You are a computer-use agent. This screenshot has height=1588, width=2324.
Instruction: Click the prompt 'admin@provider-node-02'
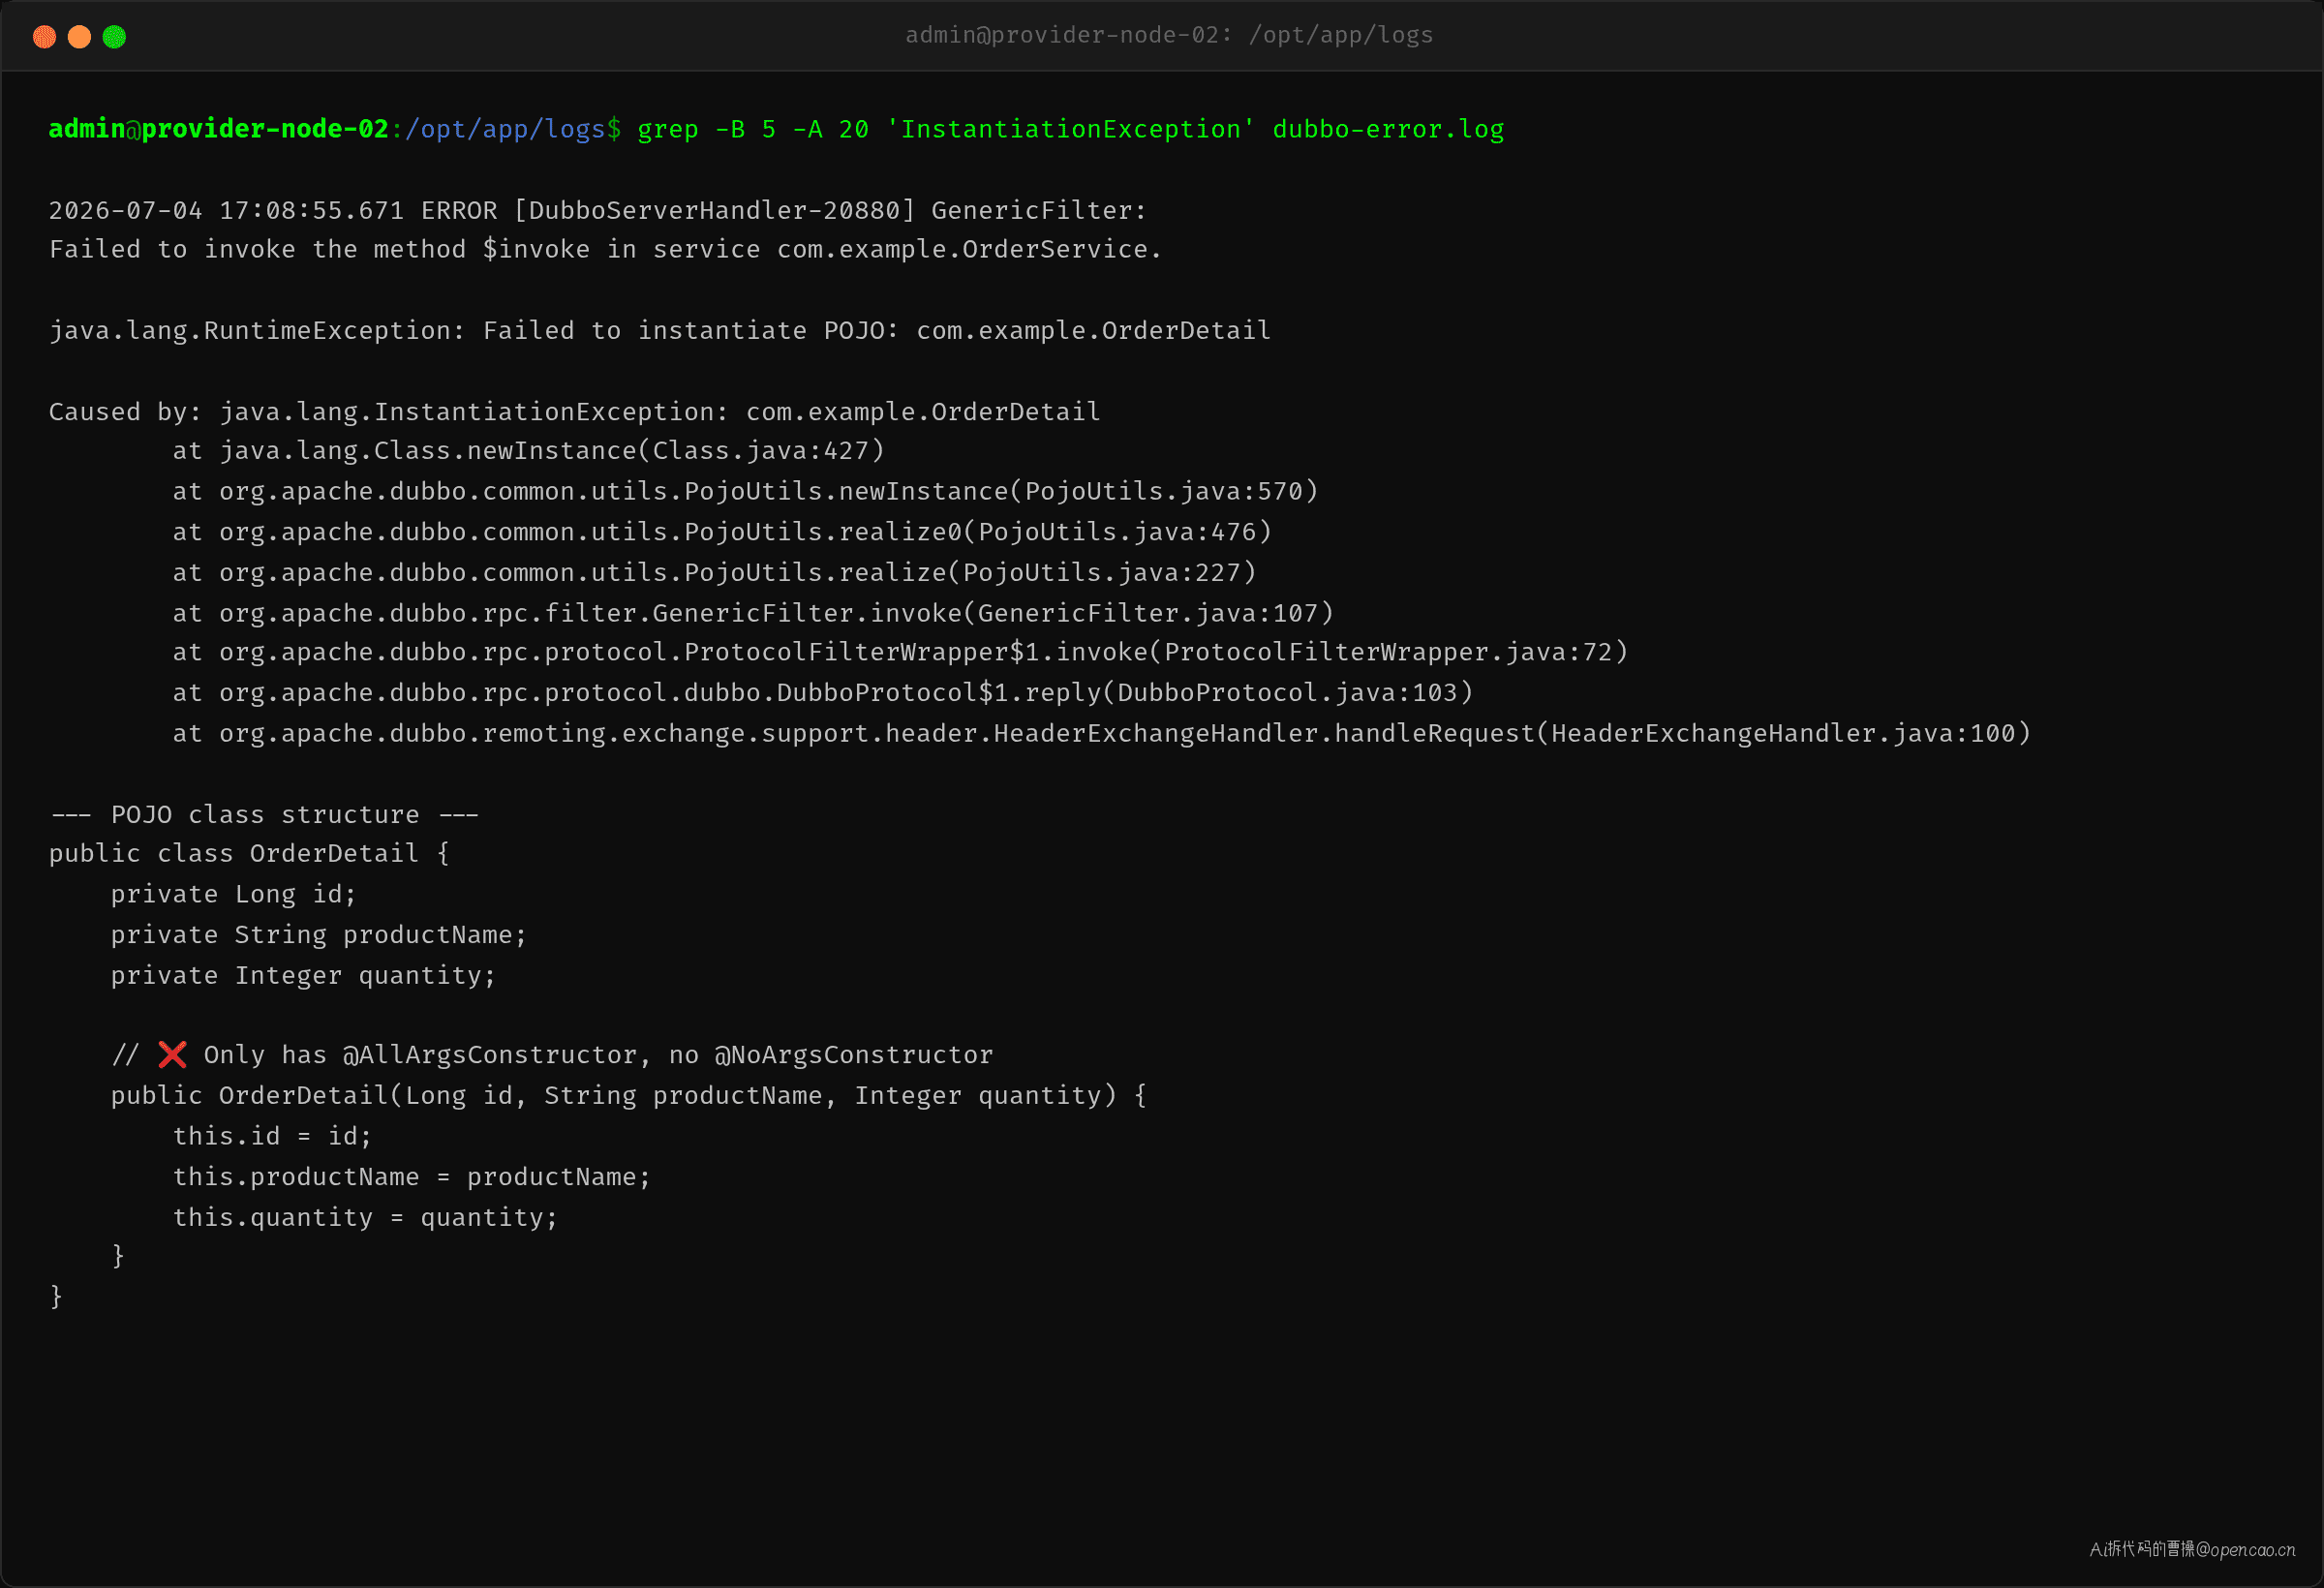(218, 129)
